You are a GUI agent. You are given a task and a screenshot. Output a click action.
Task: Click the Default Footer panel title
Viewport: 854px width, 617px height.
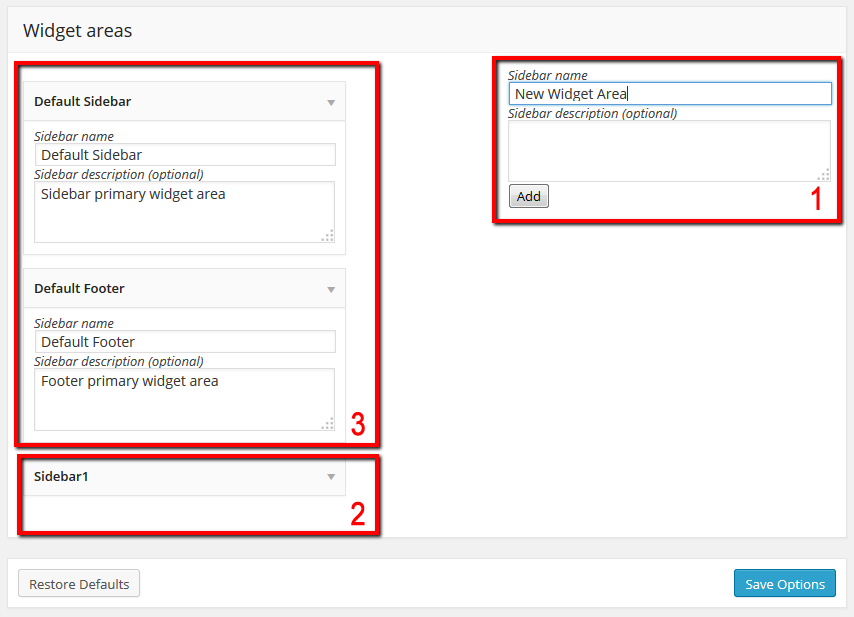point(79,289)
